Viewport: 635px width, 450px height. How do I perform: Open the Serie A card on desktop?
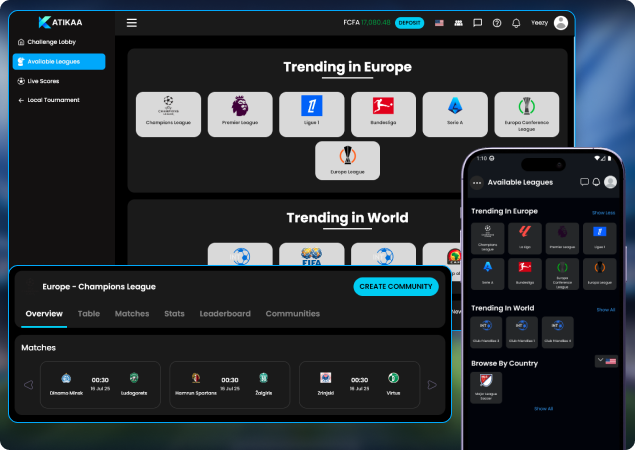point(455,114)
